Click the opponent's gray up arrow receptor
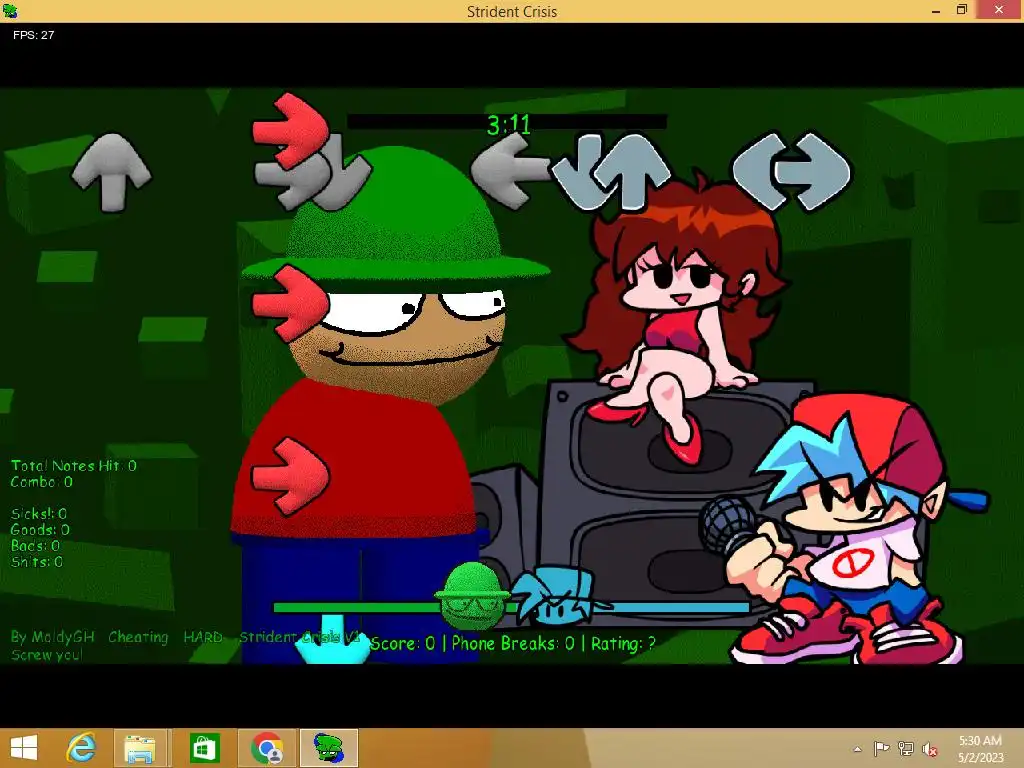Image resolution: width=1024 pixels, height=768 pixels. click(111, 172)
